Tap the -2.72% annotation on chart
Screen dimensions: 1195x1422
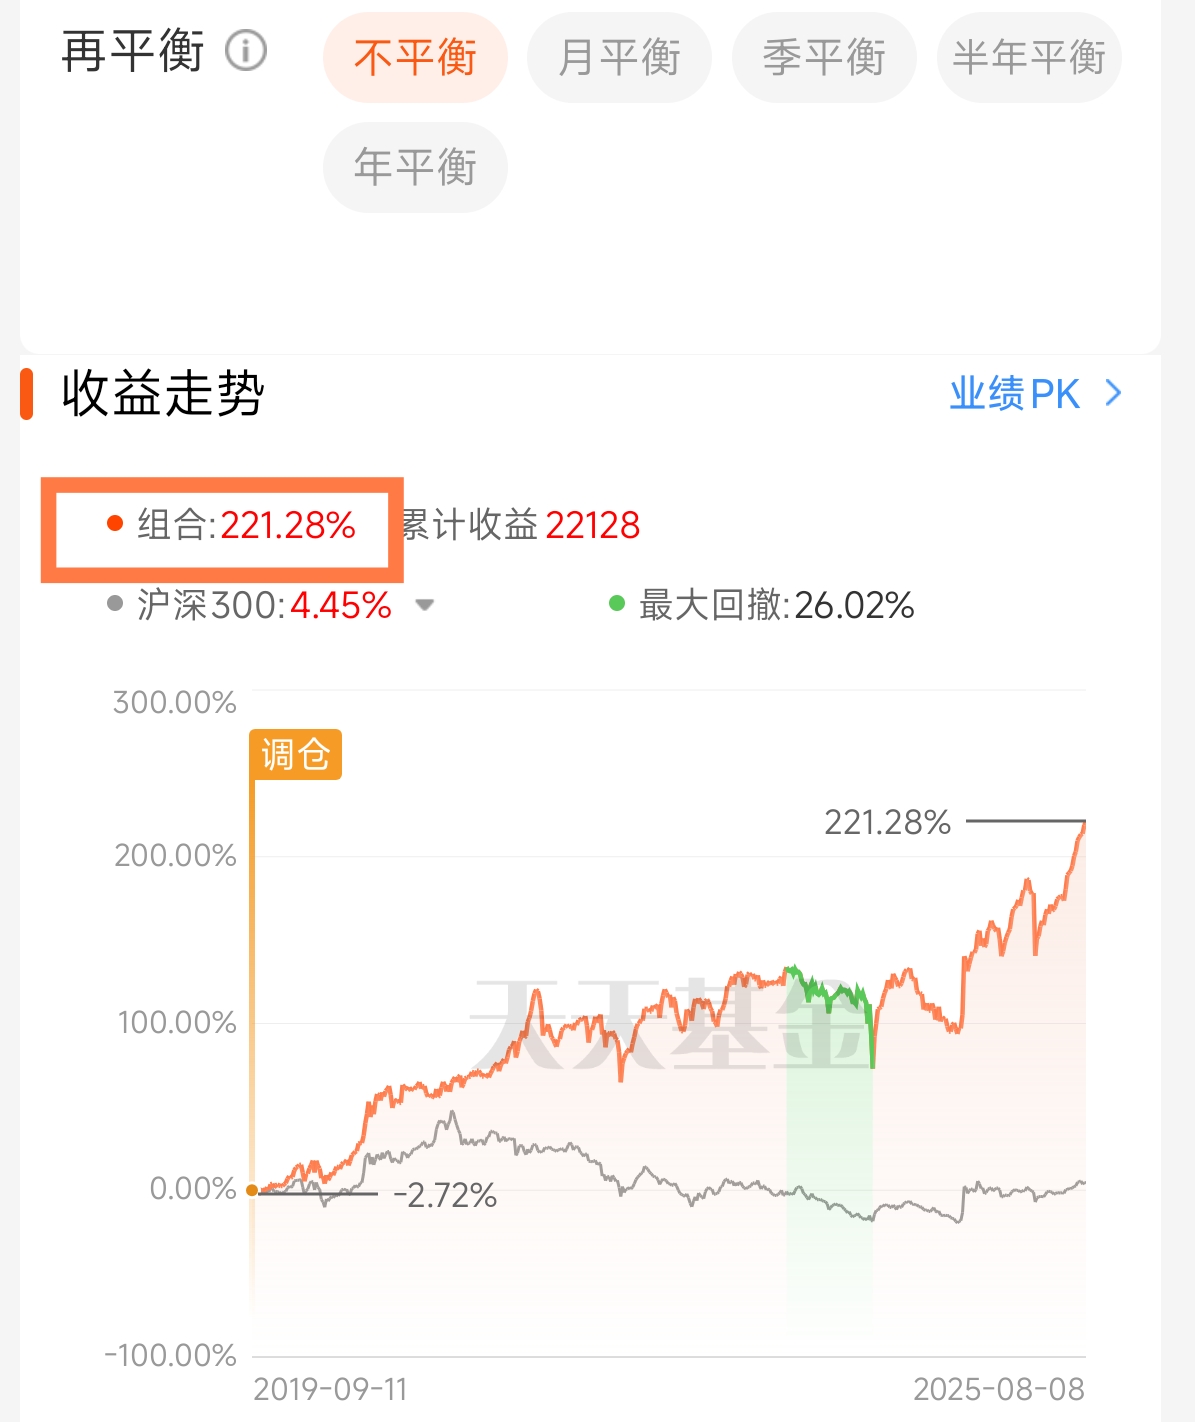click(x=445, y=1195)
